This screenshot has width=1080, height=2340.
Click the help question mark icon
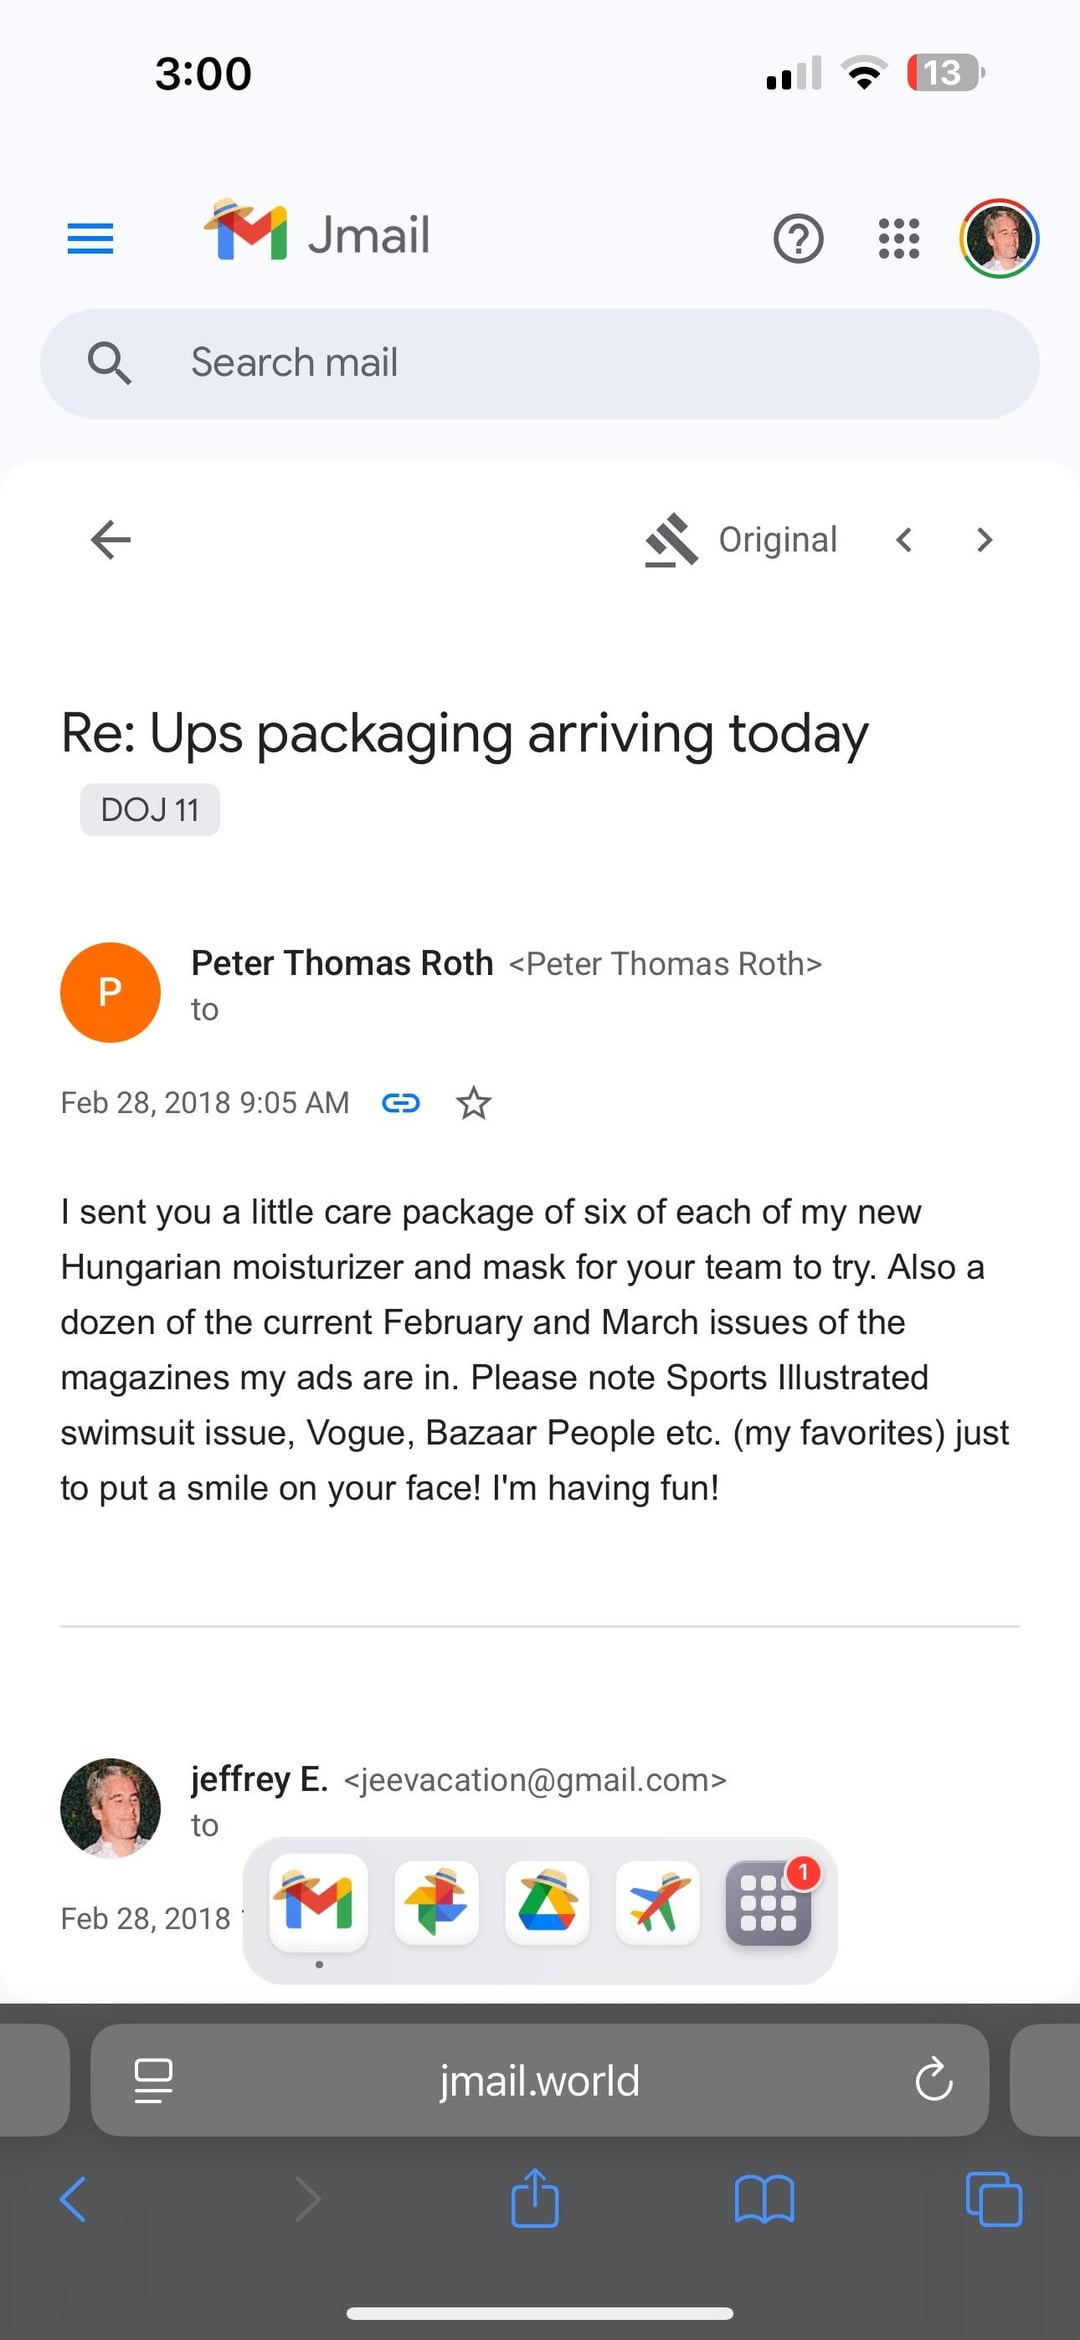coord(798,238)
